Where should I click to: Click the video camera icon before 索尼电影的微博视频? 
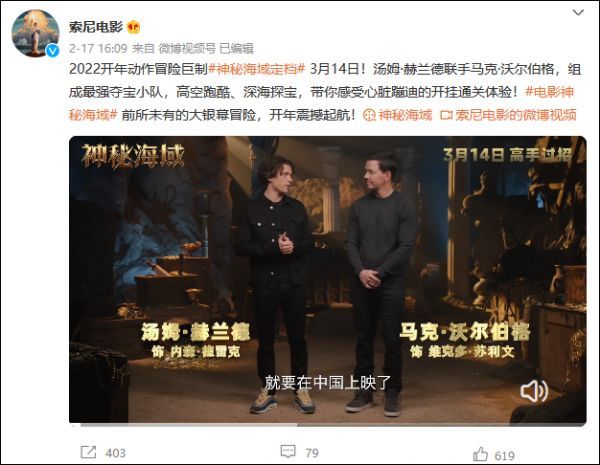click(446, 115)
